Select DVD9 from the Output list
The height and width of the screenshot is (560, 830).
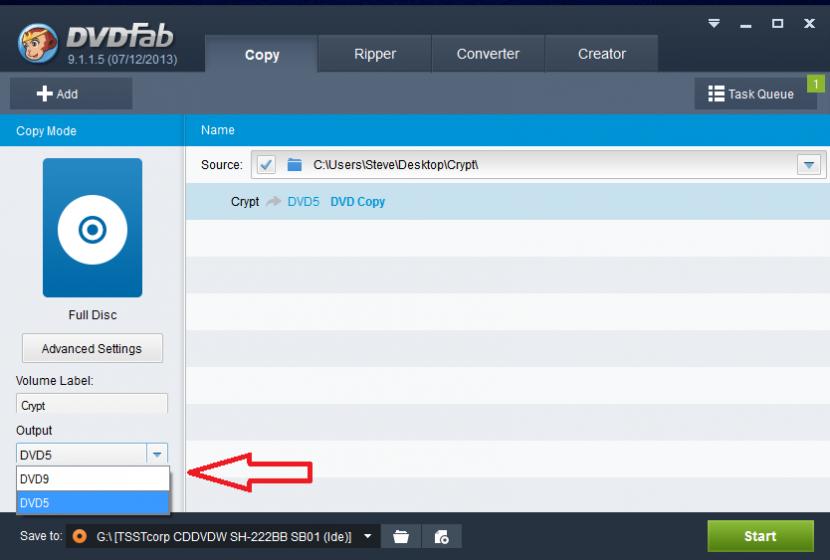coord(93,479)
